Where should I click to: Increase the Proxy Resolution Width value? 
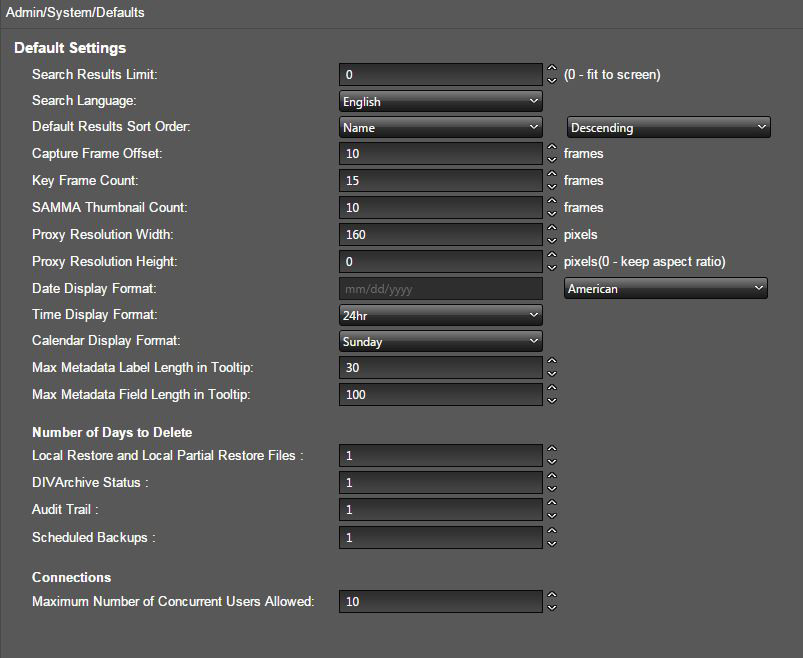[552, 228]
